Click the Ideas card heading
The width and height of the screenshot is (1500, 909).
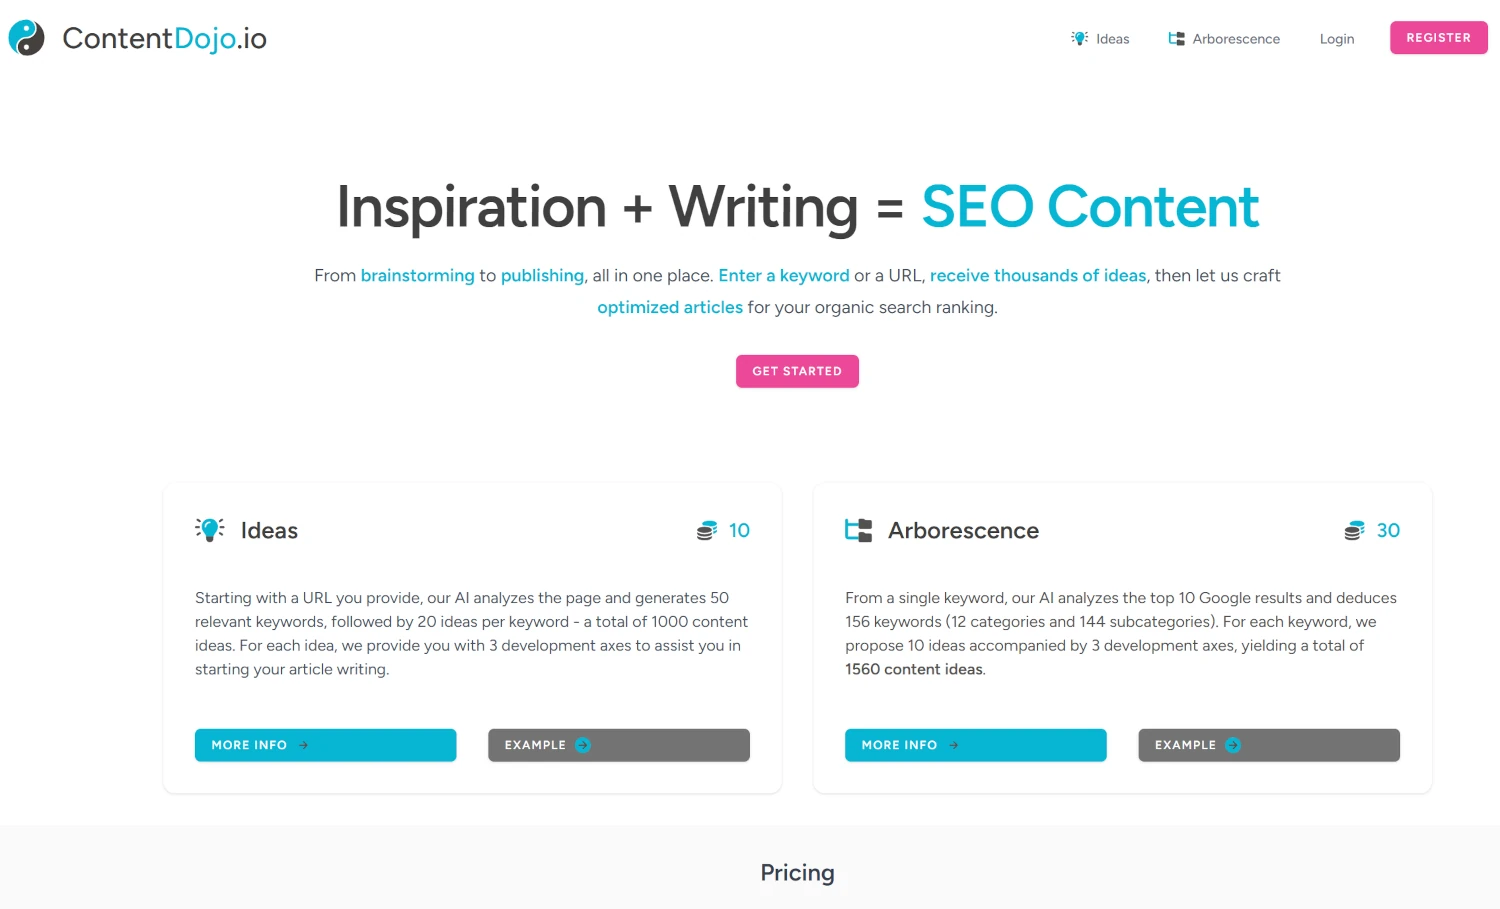click(269, 531)
